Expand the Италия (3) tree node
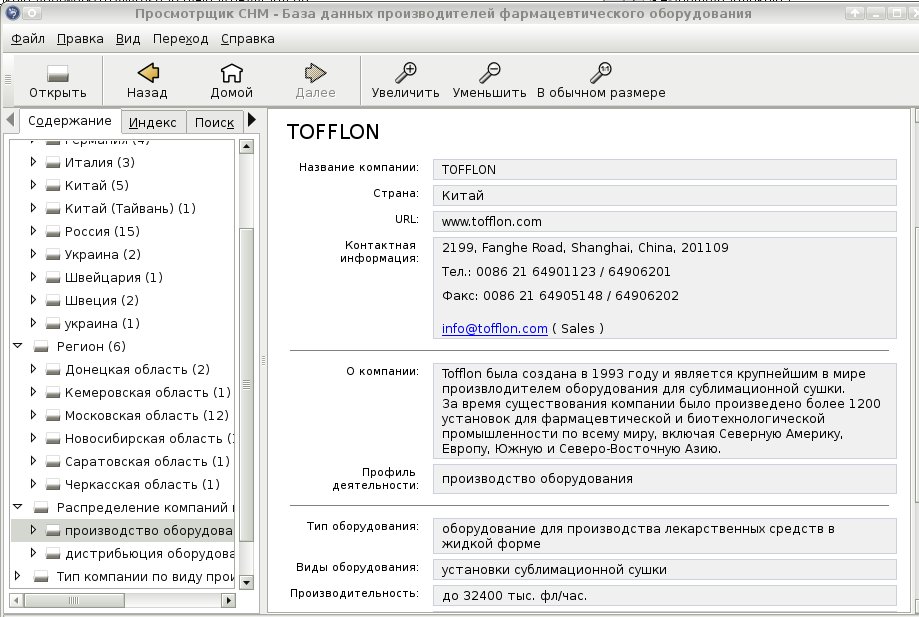The height and width of the screenshot is (617, 919). (x=33, y=162)
